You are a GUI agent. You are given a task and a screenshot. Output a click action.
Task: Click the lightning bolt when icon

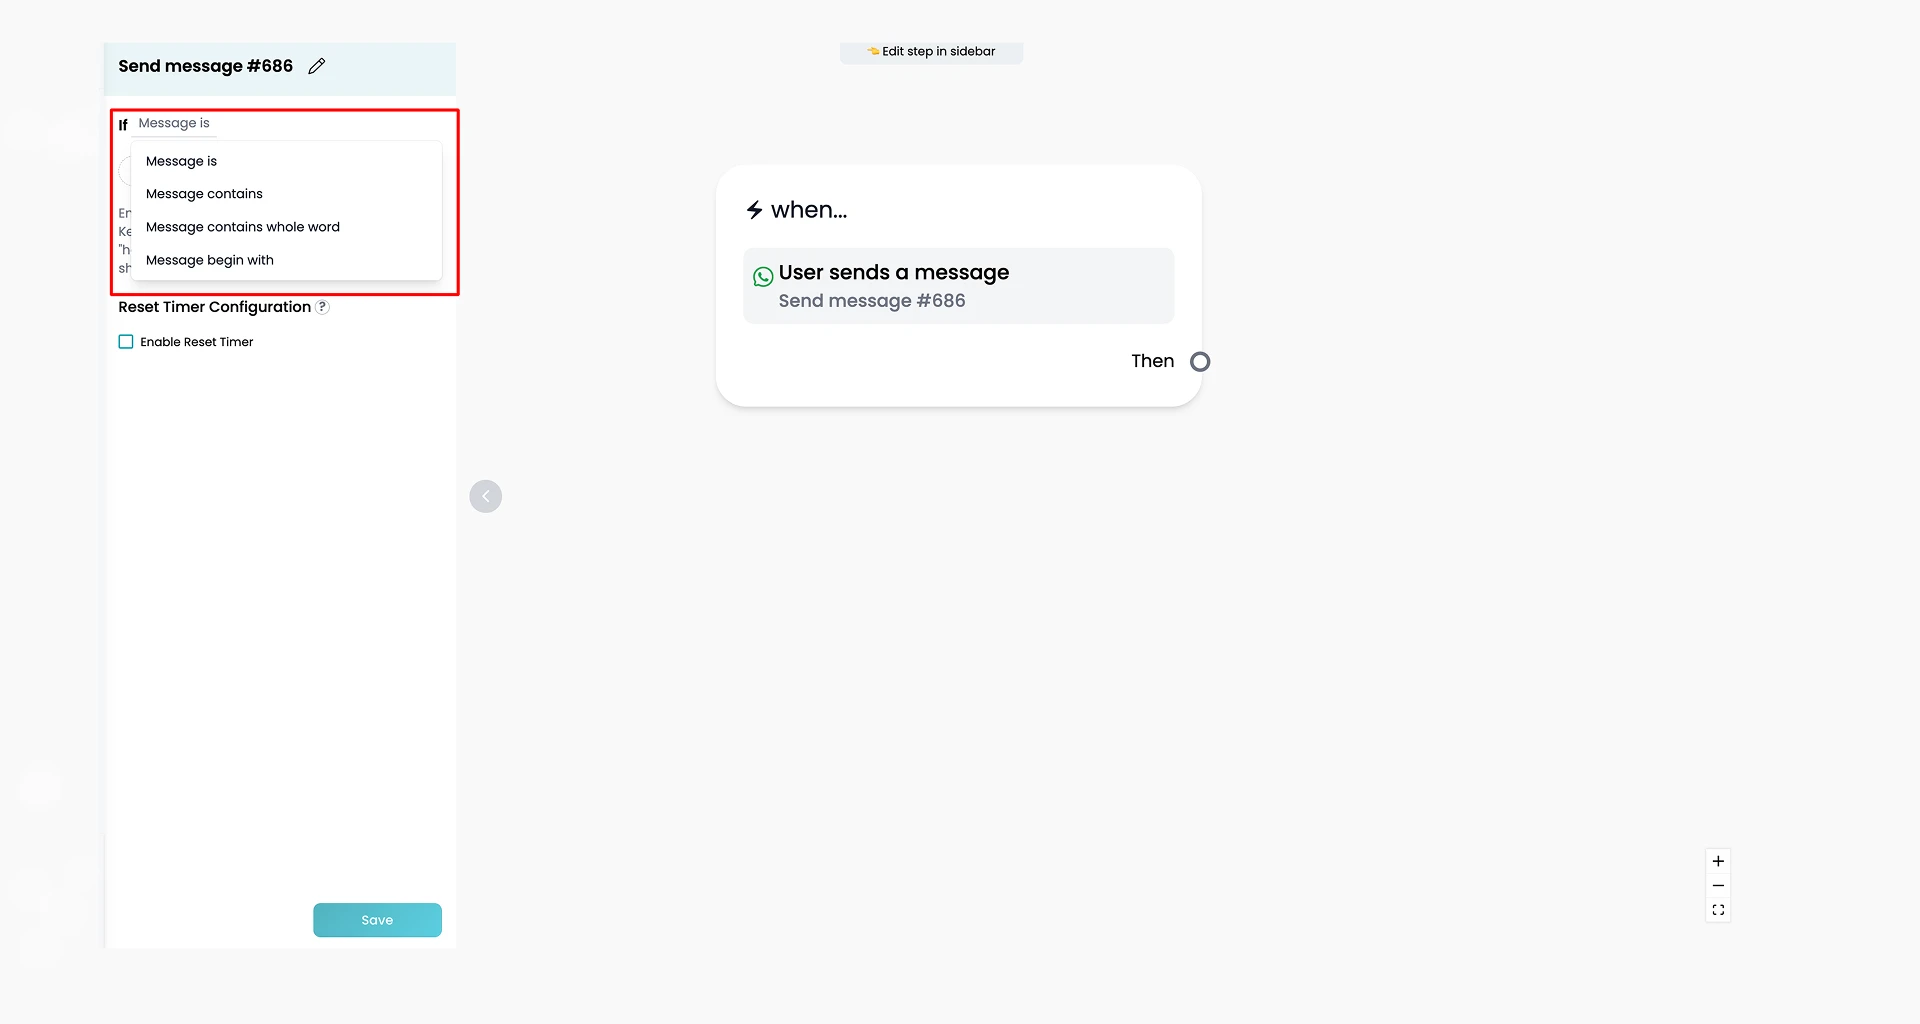tap(755, 210)
